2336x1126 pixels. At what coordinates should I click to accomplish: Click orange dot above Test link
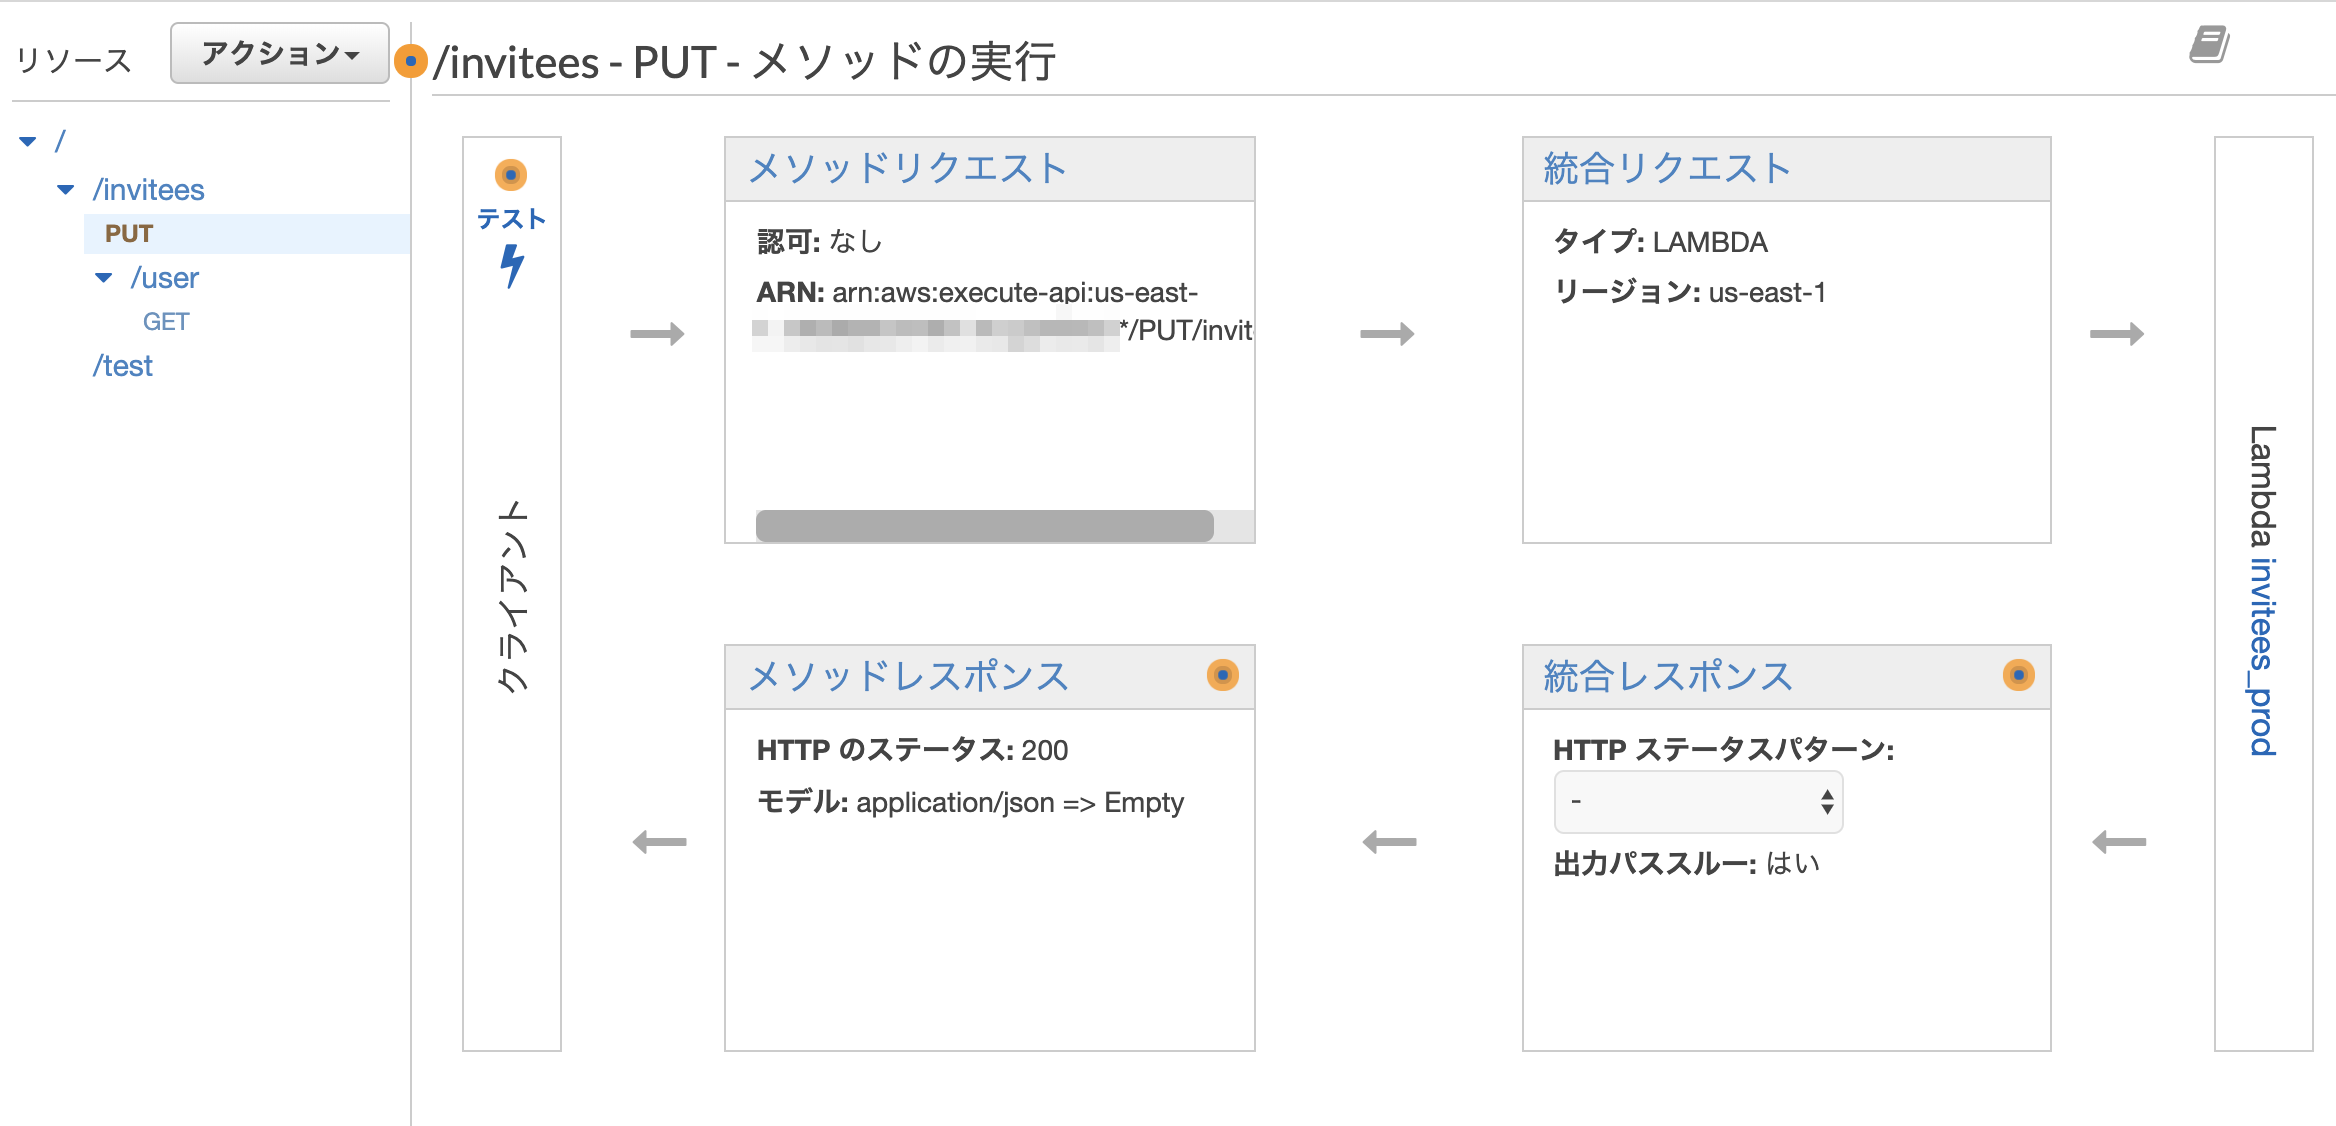pyautogui.click(x=511, y=175)
